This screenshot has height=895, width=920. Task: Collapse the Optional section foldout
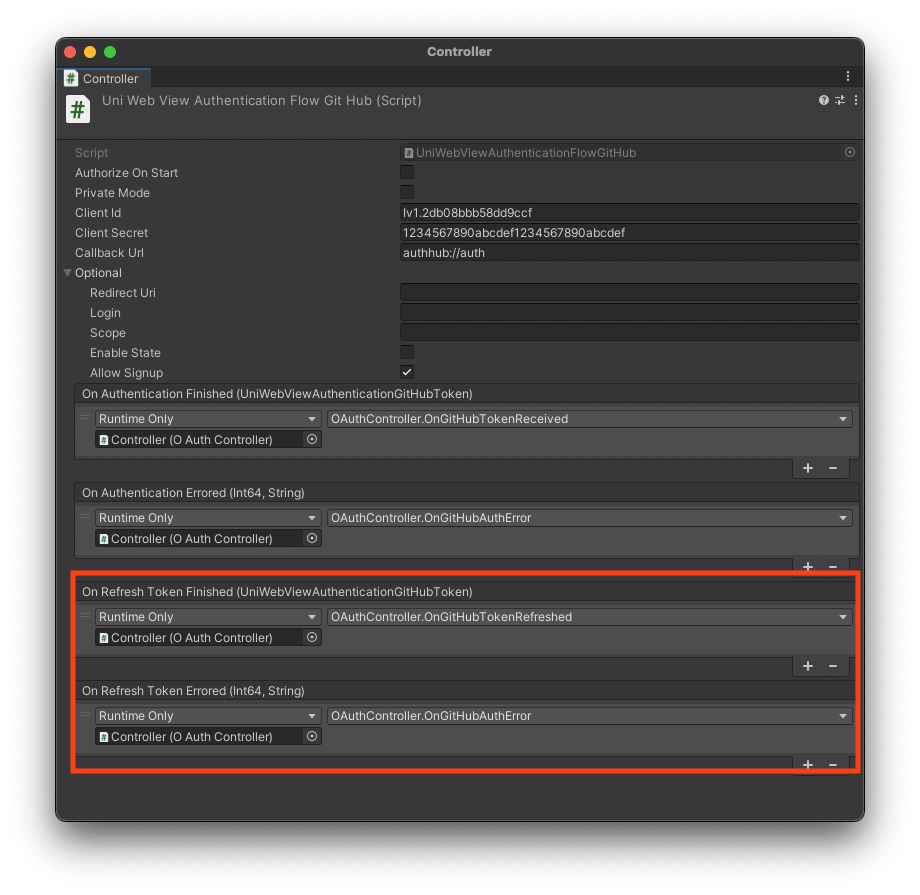(68, 273)
